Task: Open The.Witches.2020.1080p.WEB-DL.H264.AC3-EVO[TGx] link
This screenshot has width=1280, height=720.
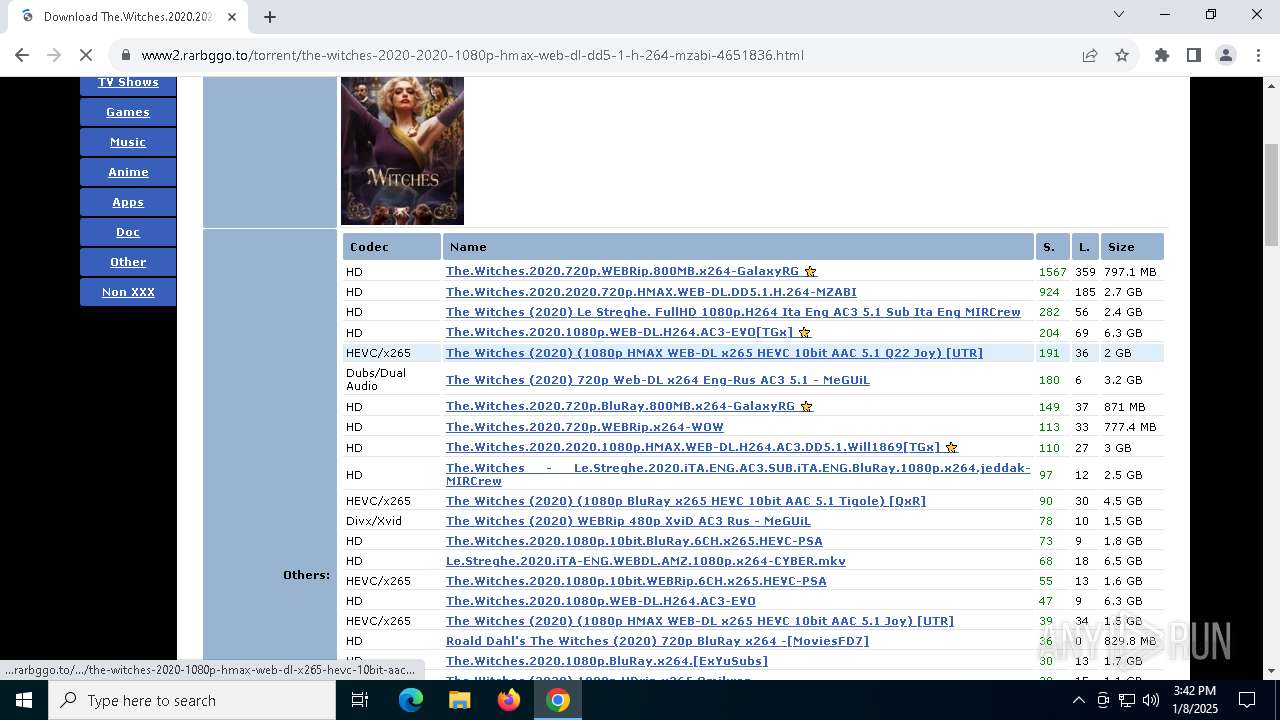Action: (x=619, y=332)
